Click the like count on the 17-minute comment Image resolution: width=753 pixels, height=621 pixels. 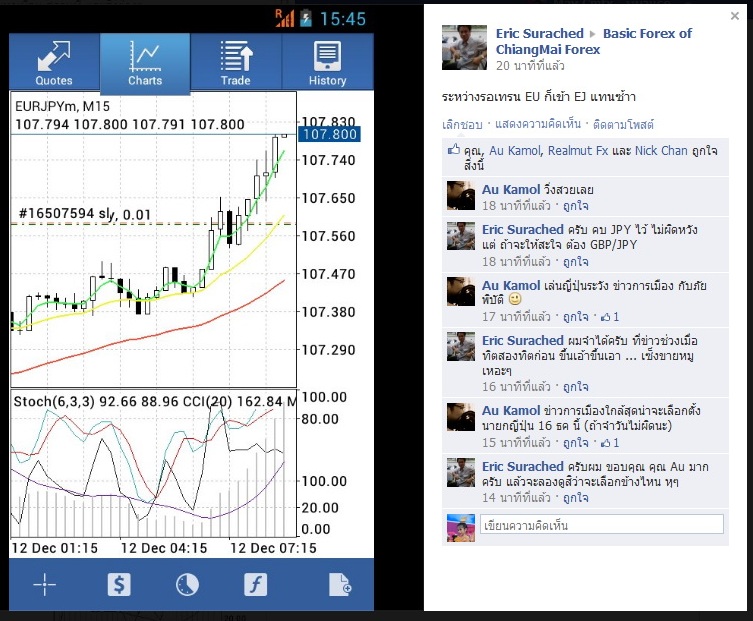pos(610,317)
